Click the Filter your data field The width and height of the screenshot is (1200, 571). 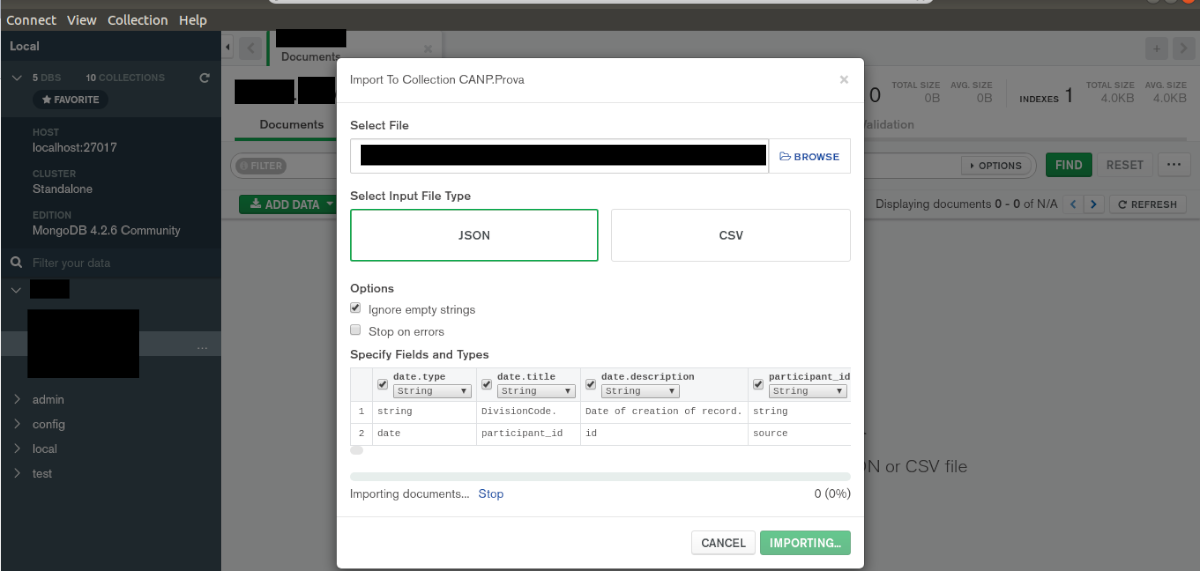click(x=110, y=263)
